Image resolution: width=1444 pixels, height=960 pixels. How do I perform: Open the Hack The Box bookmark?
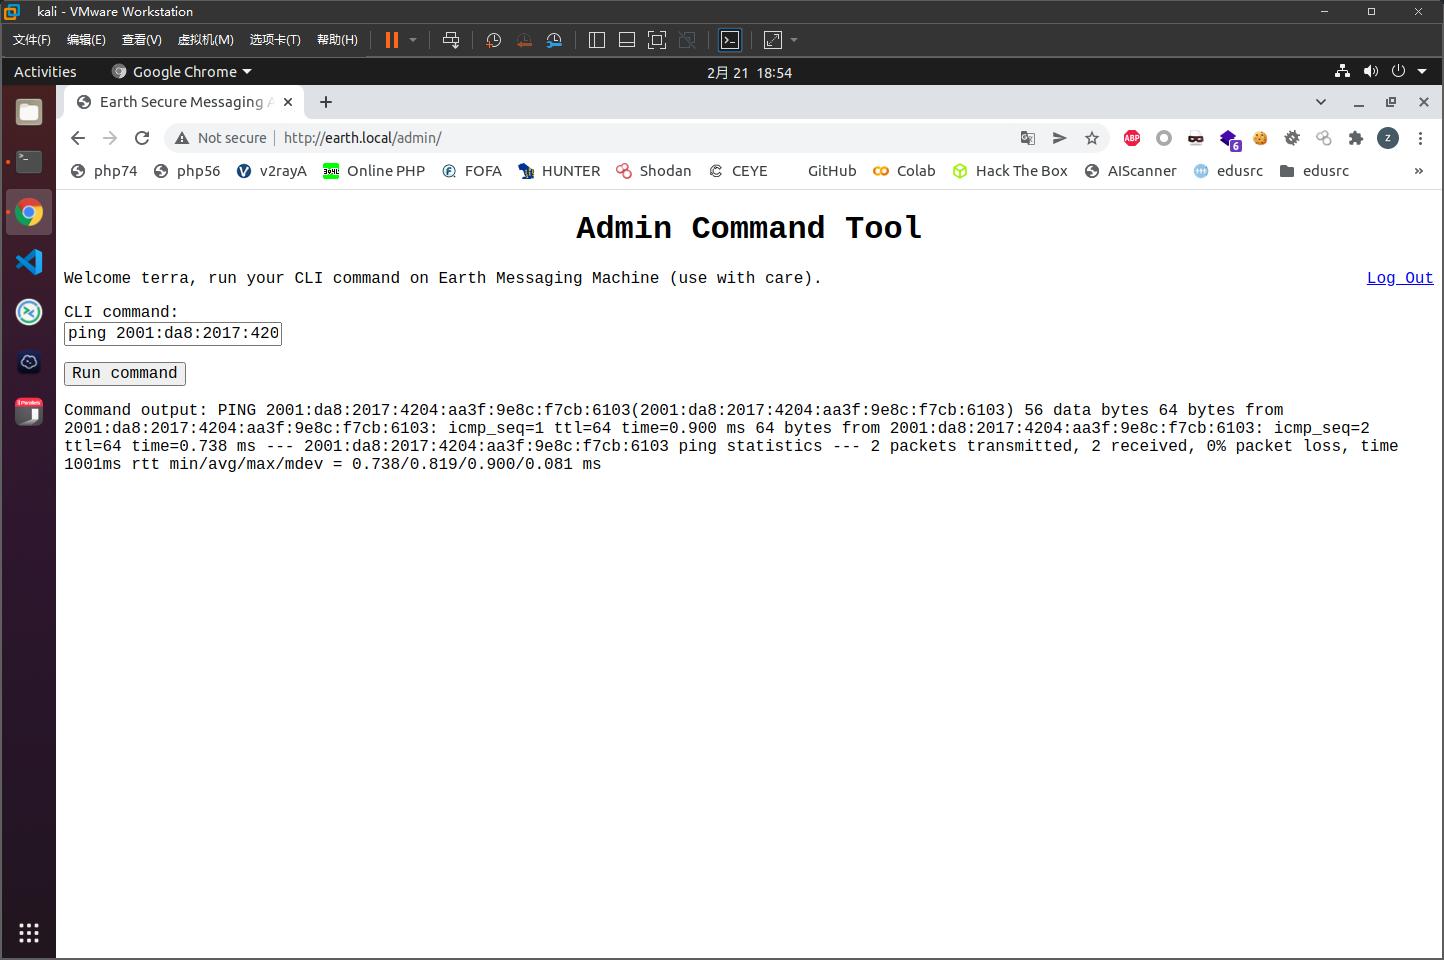(1010, 171)
